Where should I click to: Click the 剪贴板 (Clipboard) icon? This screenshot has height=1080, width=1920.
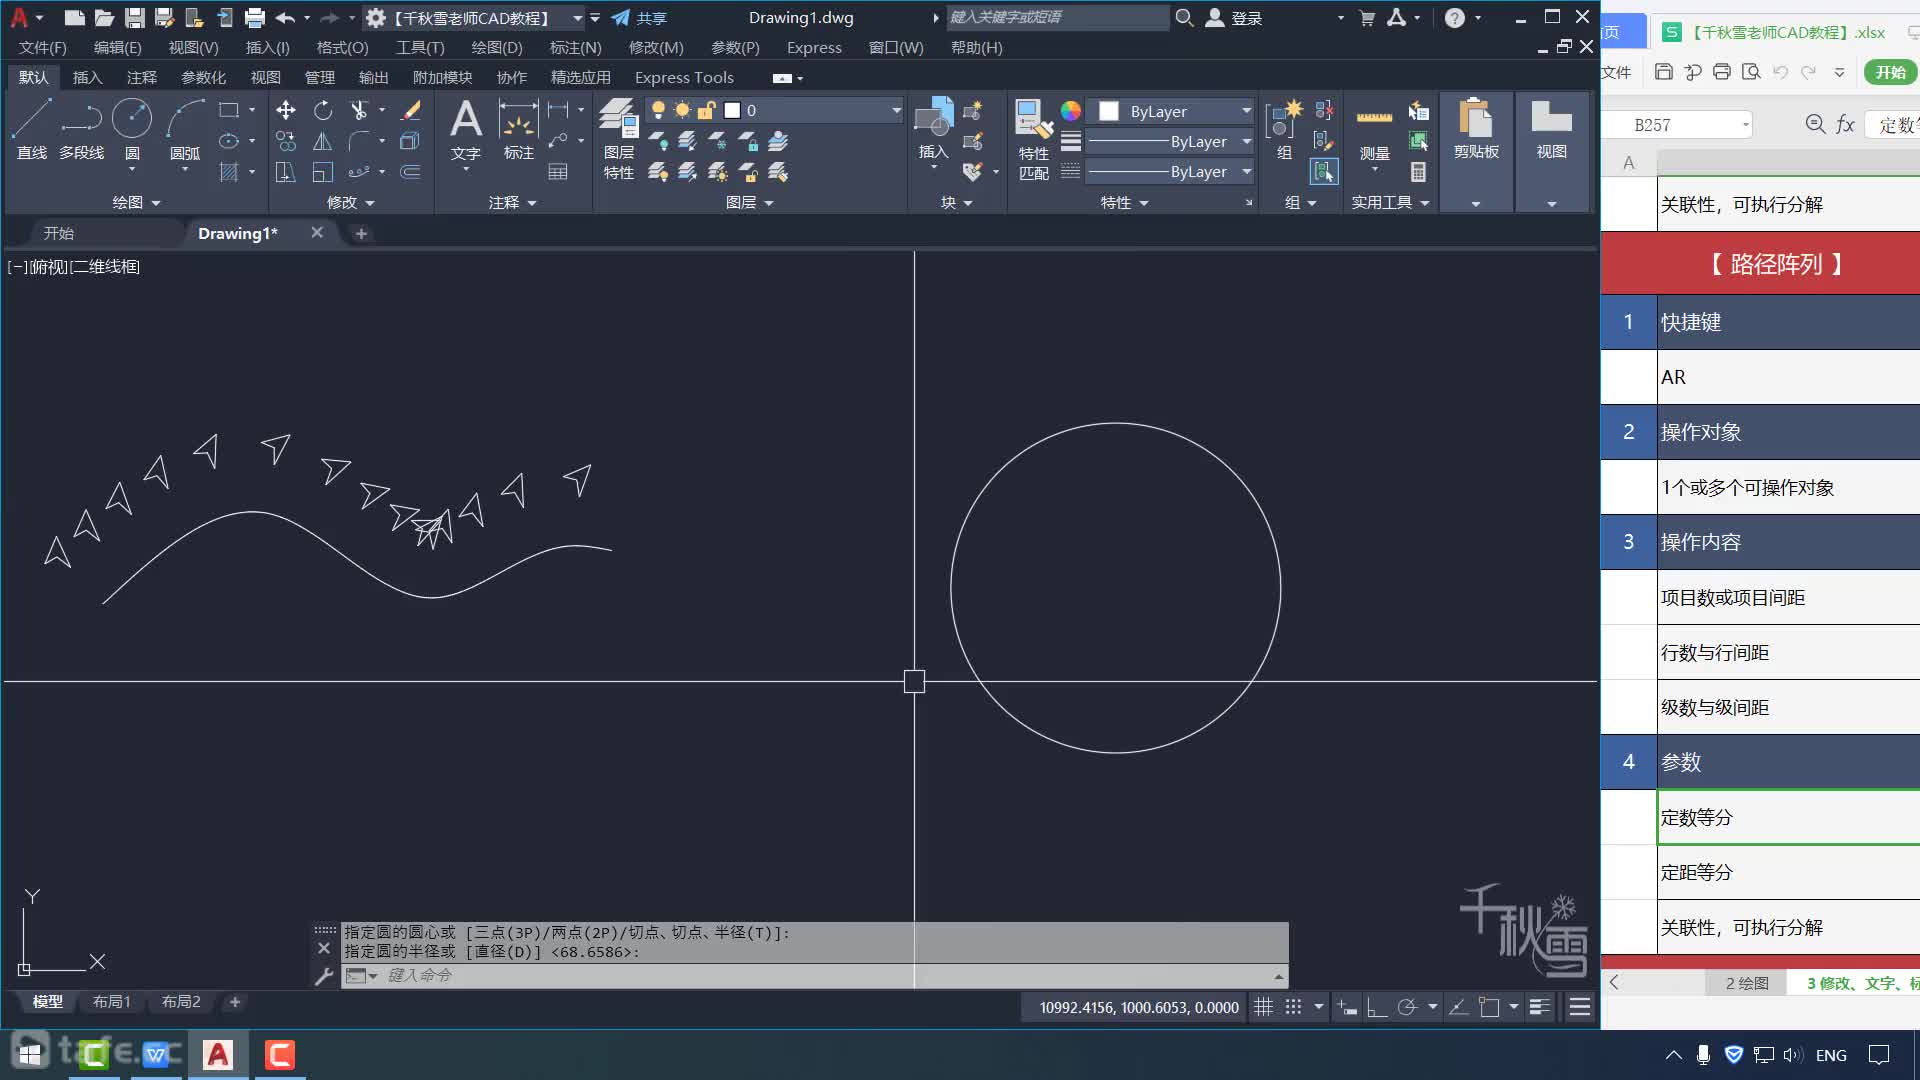tap(1476, 130)
